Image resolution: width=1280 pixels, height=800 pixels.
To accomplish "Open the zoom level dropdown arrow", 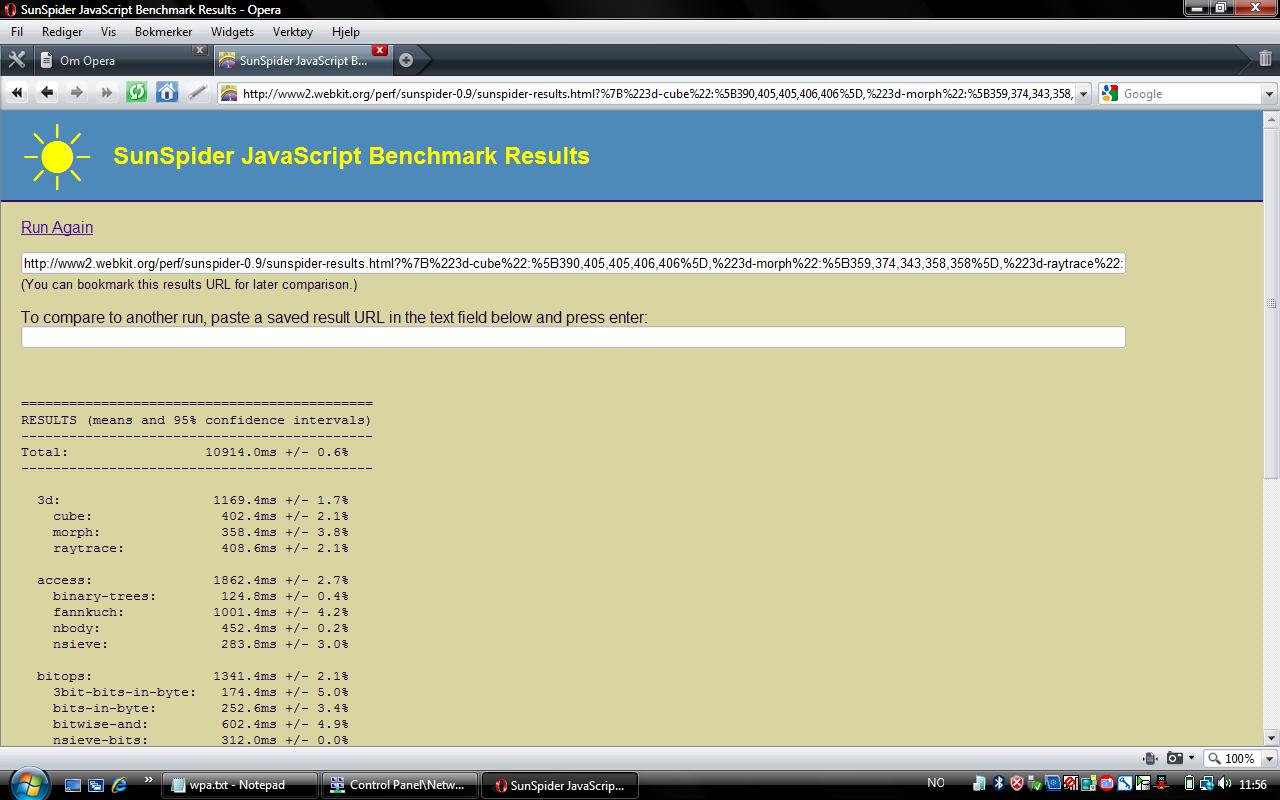I will (1269, 759).
